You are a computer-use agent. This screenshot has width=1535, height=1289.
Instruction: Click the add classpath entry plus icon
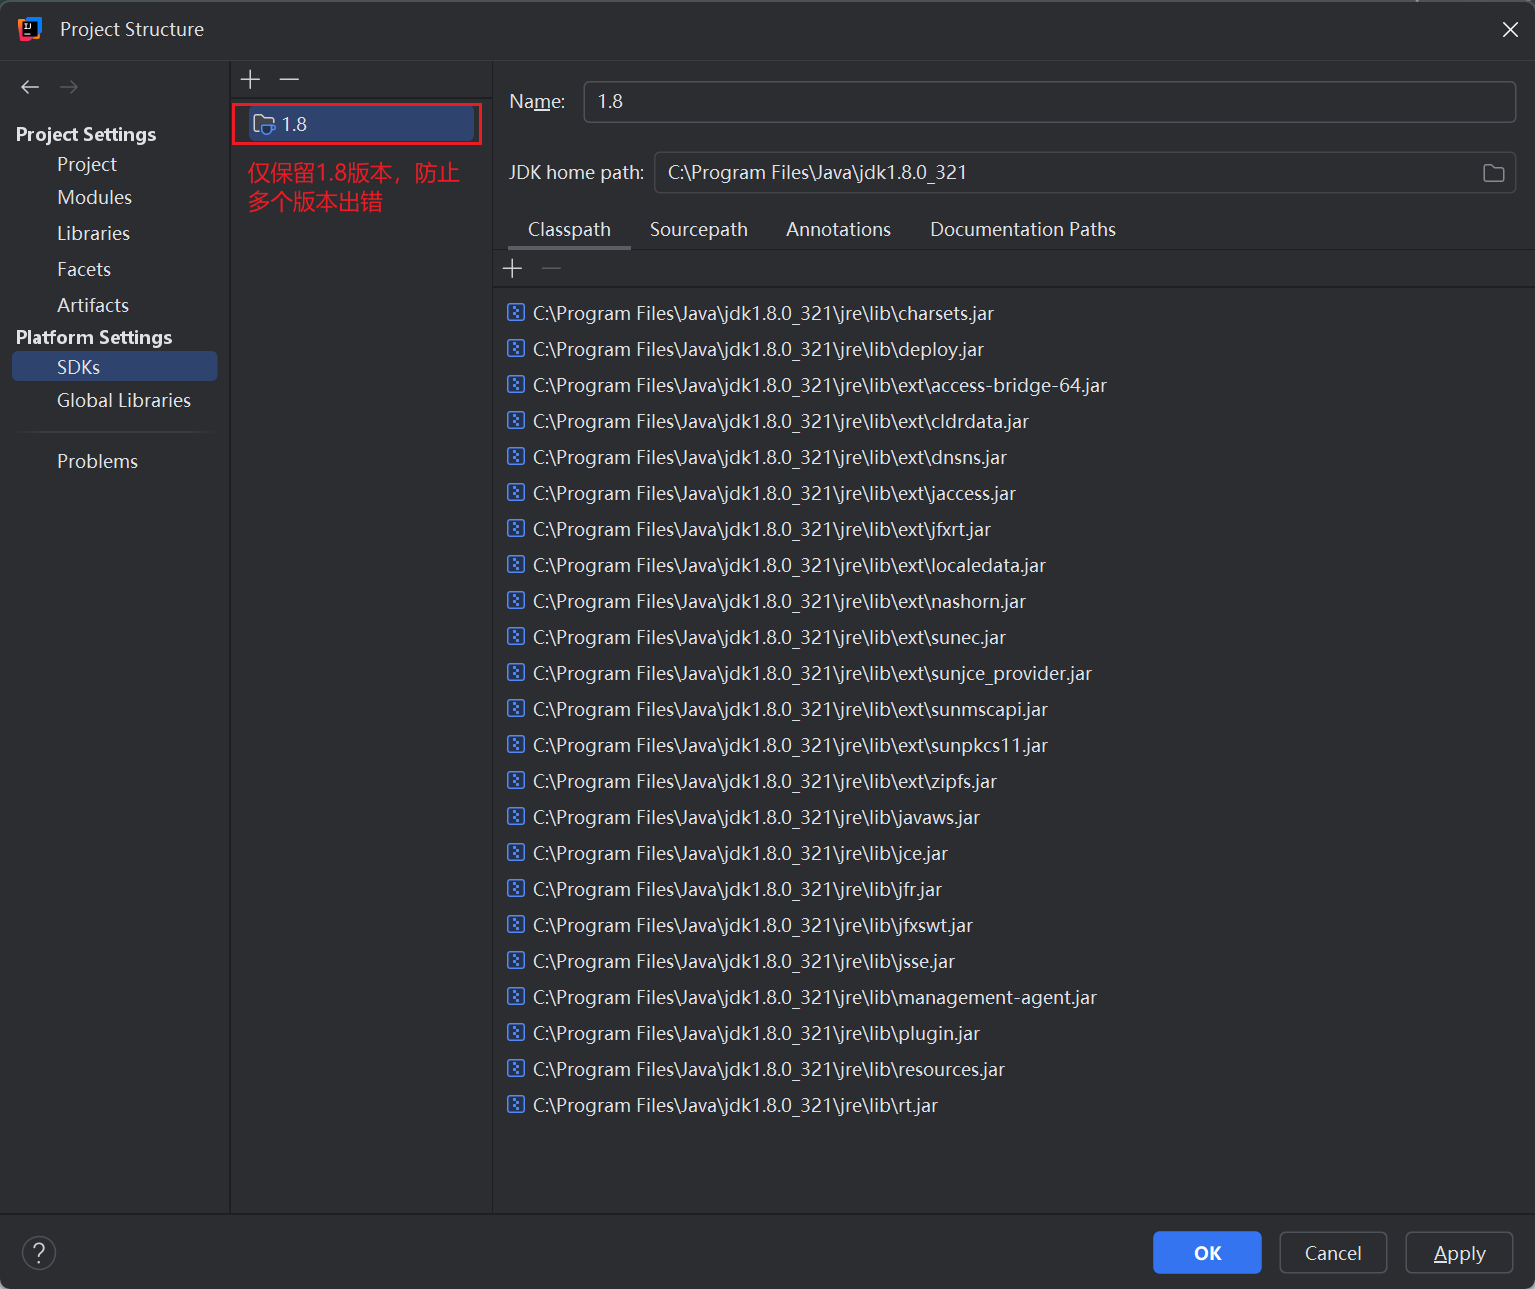pos(512,268)
